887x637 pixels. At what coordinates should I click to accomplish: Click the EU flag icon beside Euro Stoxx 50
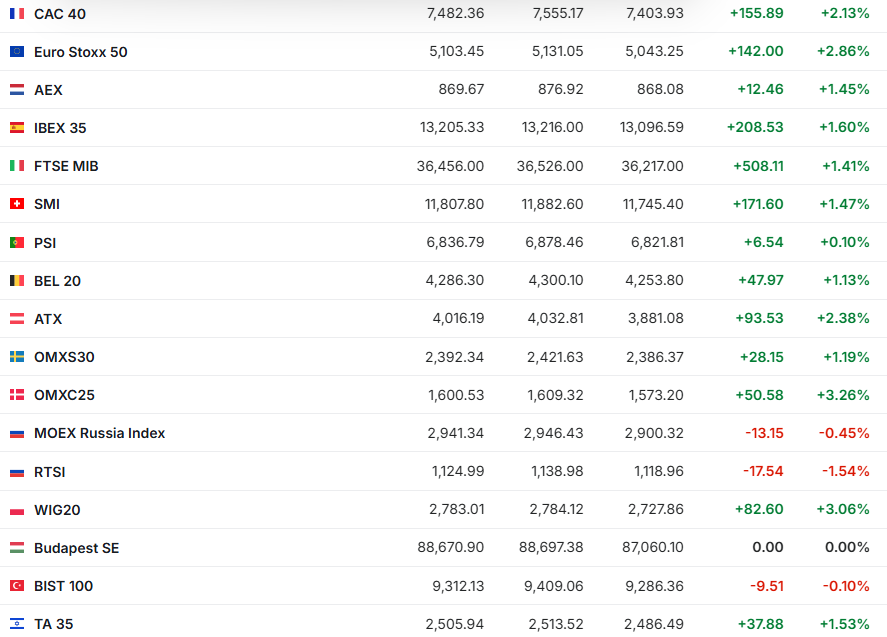pyautogui.click(x=17, y=52)
